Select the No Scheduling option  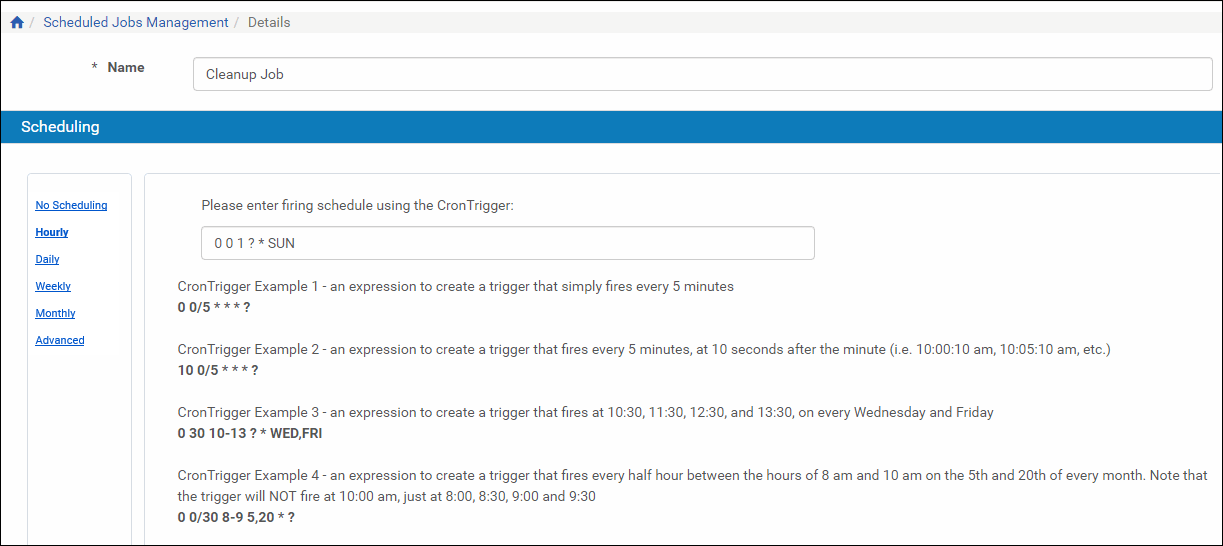tap(71, 205)
